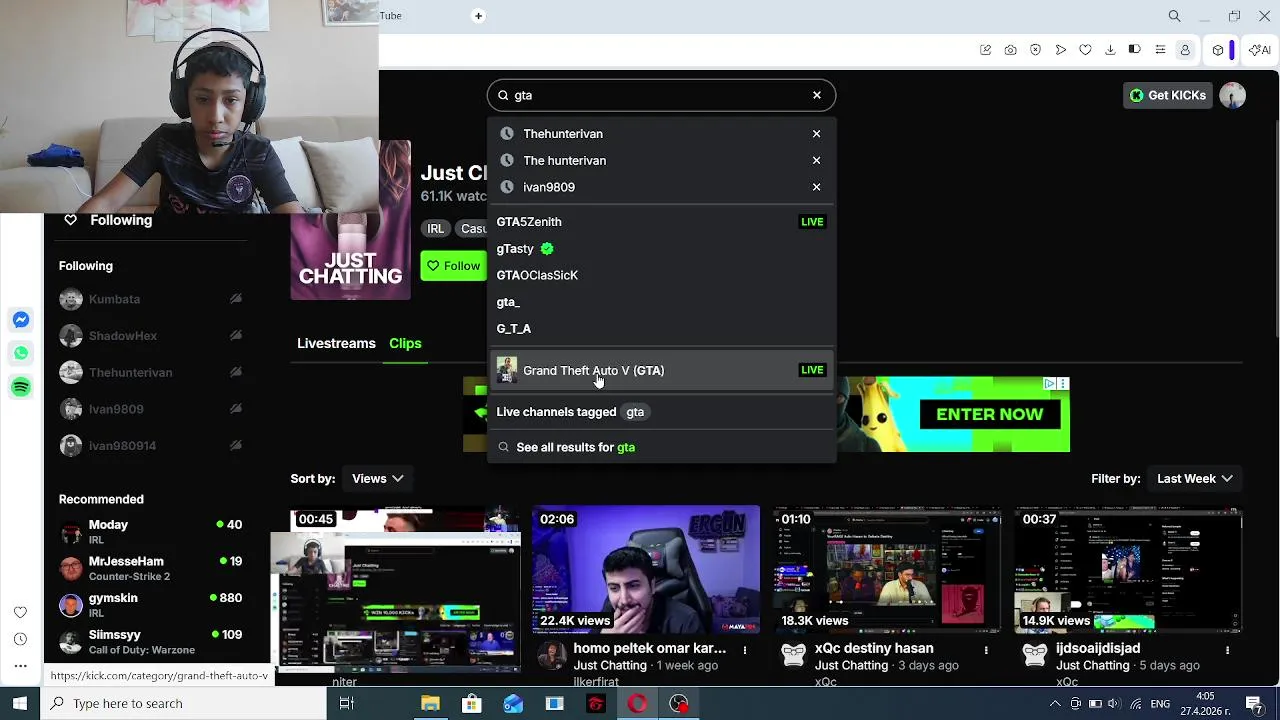Play the 'homo peltek omar' clip thumbnail
Viewport: 1280px width, 720px height.
pyautogui.click(x=646, y=570)
